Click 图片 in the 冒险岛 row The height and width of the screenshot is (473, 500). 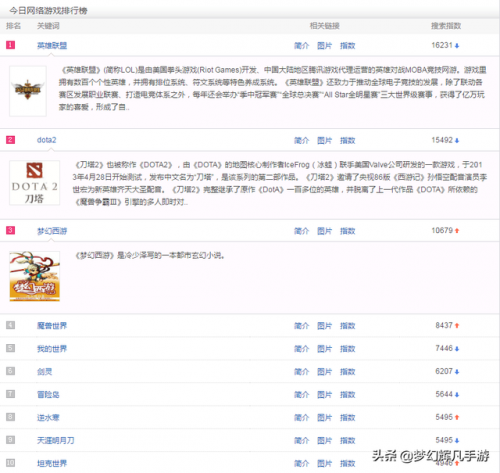[x=324, y=394]
